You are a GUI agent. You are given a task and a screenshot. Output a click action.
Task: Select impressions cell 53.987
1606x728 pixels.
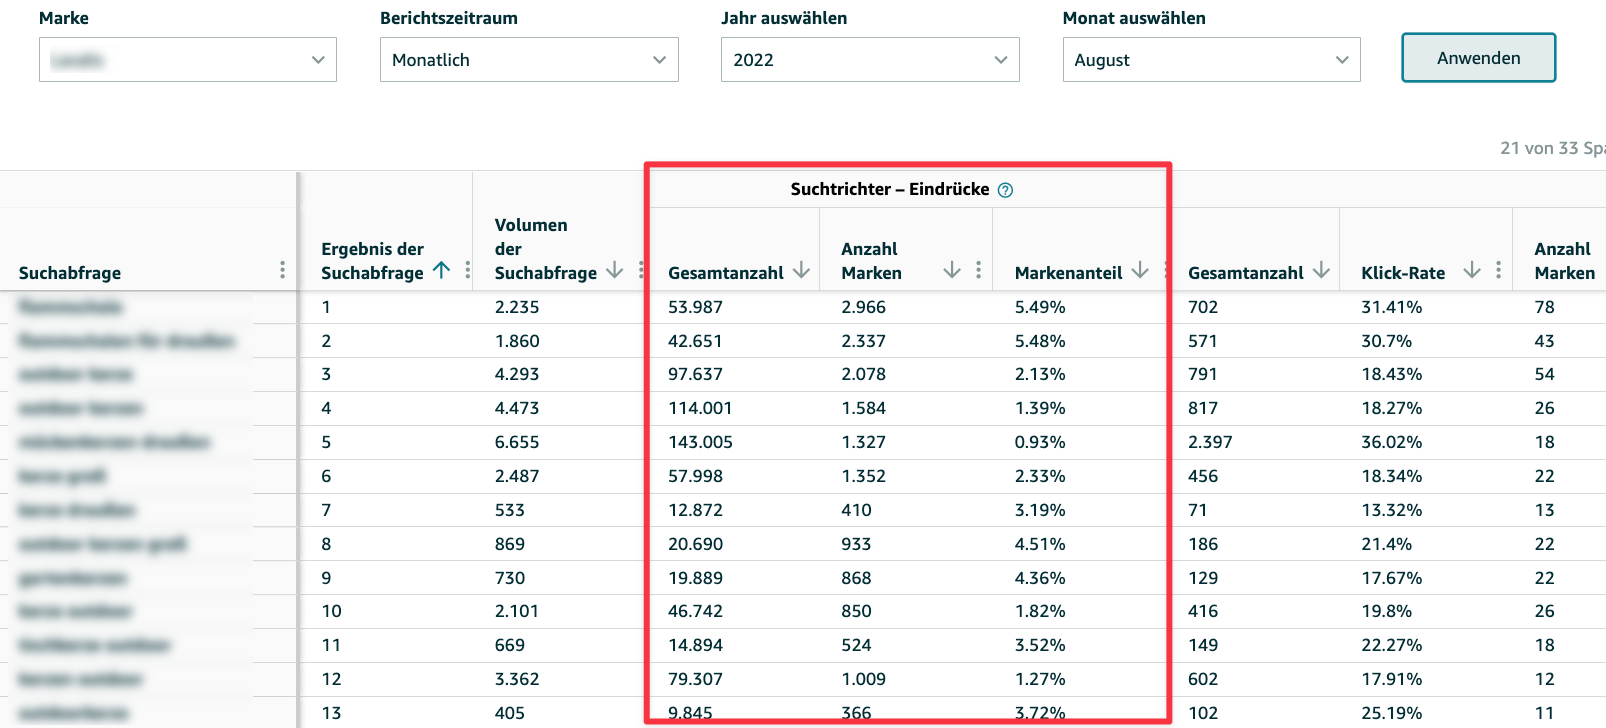pos(695,307)
